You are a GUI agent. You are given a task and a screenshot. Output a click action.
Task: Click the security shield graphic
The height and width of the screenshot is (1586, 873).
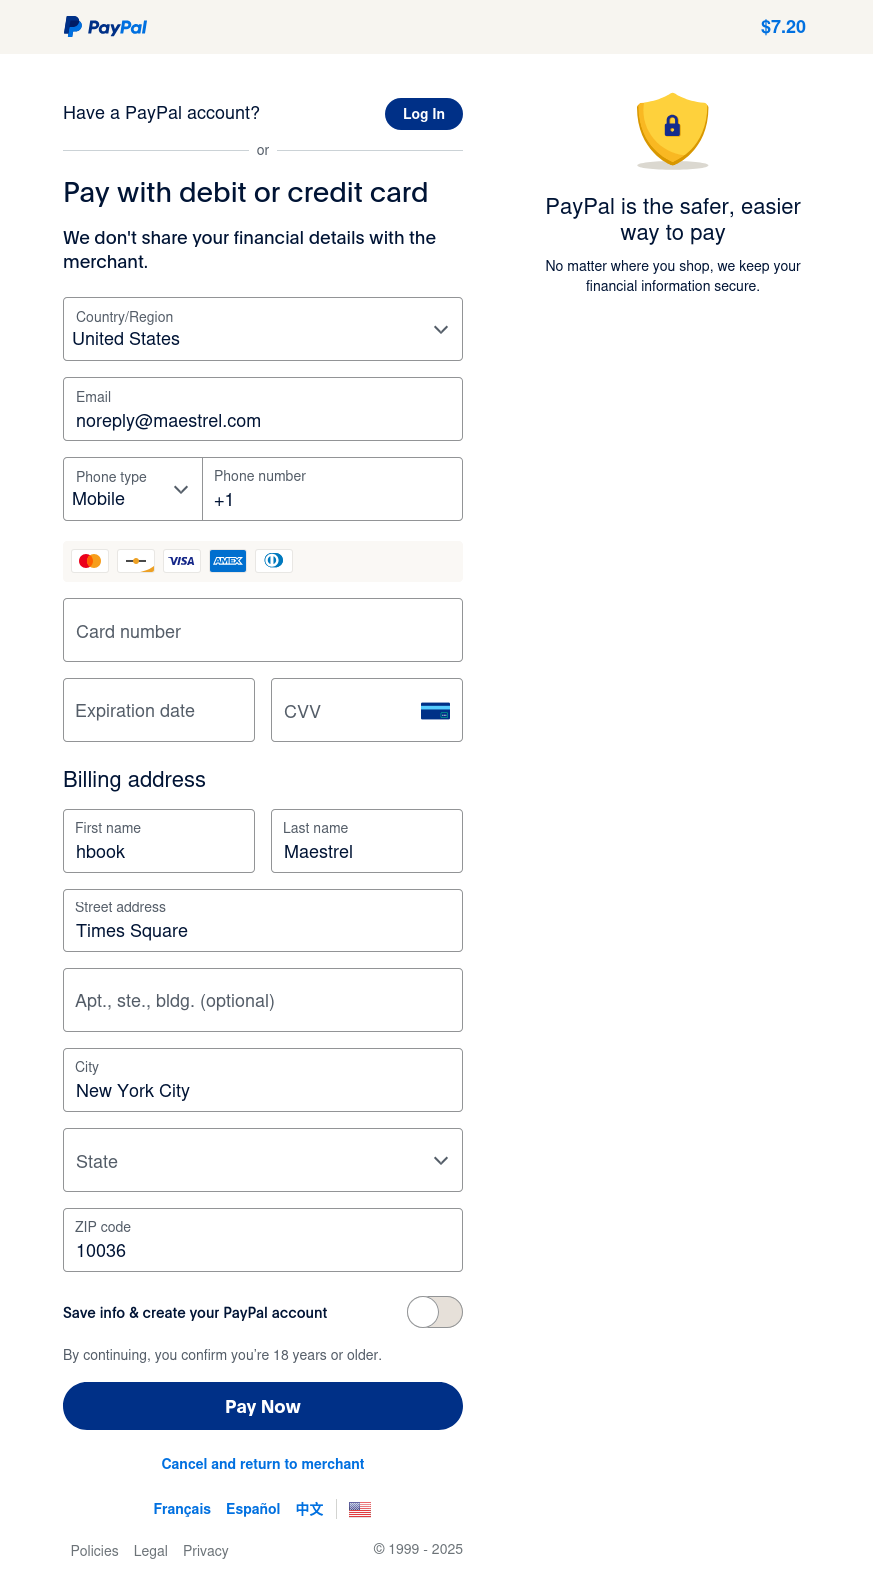click(672, 131)
